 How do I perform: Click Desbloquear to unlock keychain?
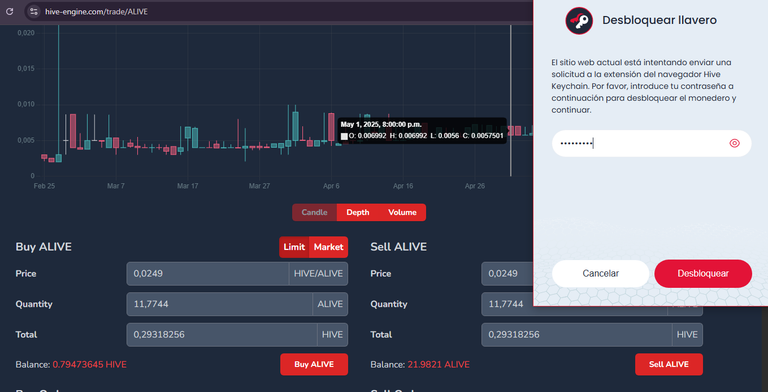tap(703, 273)
